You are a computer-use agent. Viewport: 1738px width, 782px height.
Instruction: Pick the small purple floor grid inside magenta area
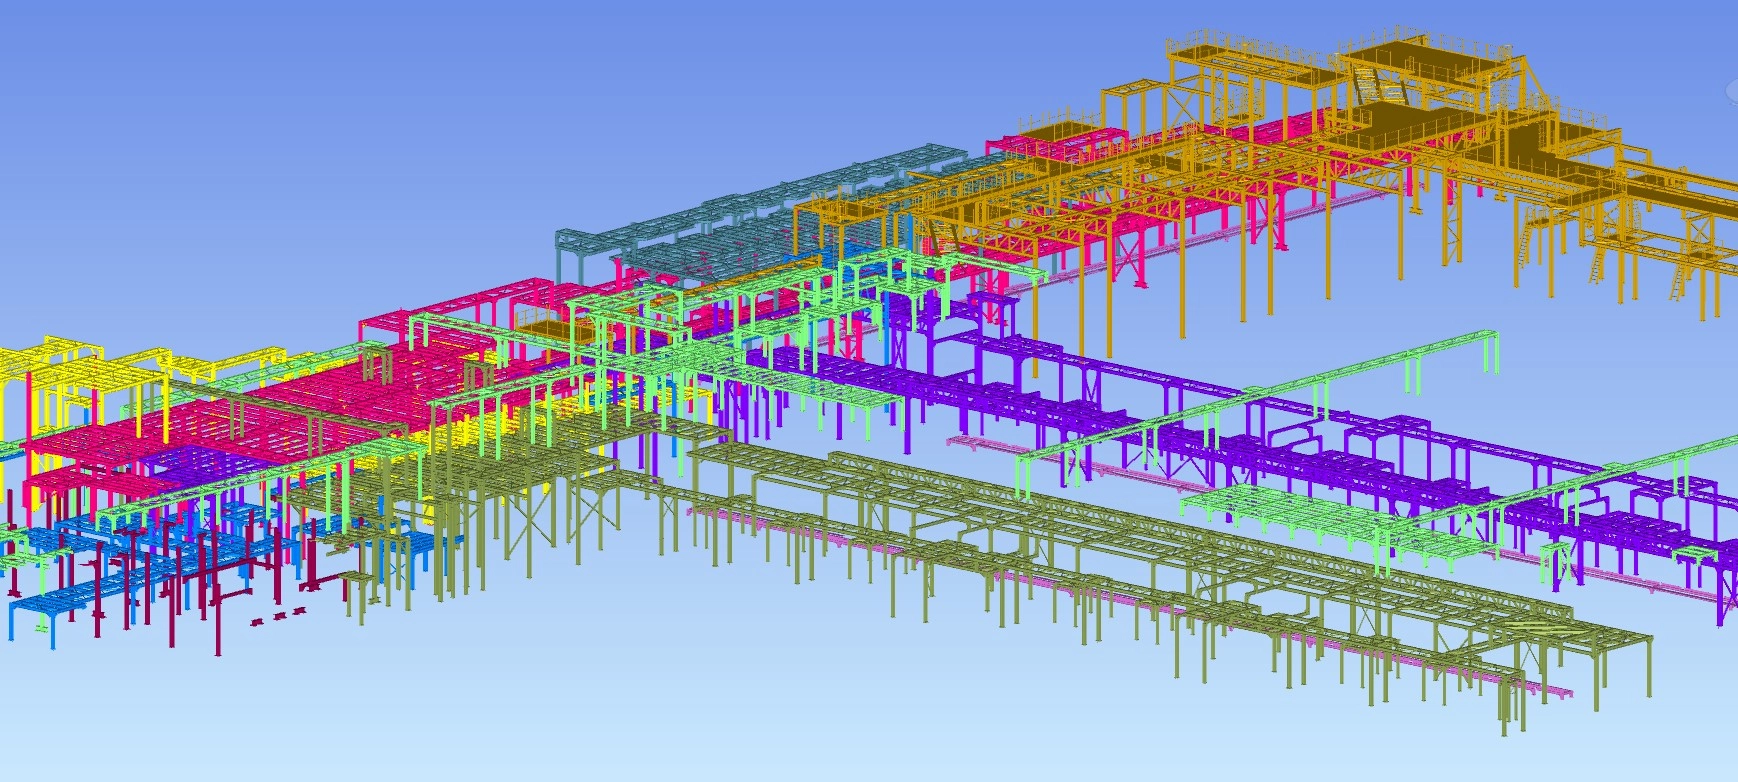tap(185, 462)
